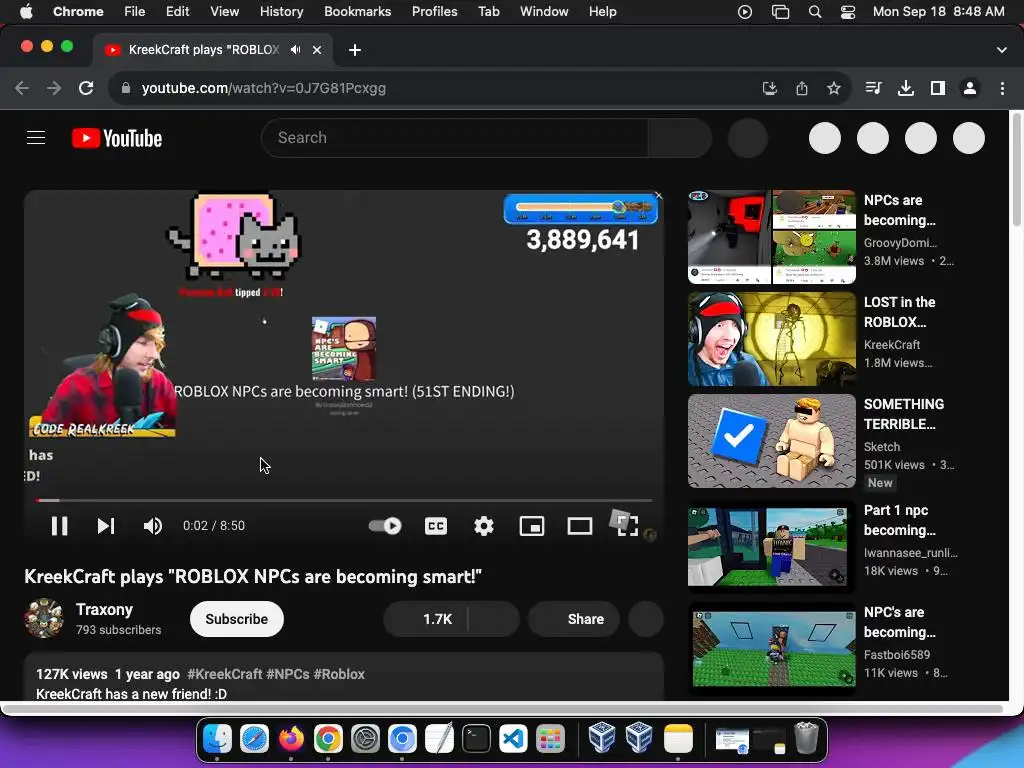1024x768 pixels.
Task: Bookmark this tab with the star
Action: (x=834, y=88)
